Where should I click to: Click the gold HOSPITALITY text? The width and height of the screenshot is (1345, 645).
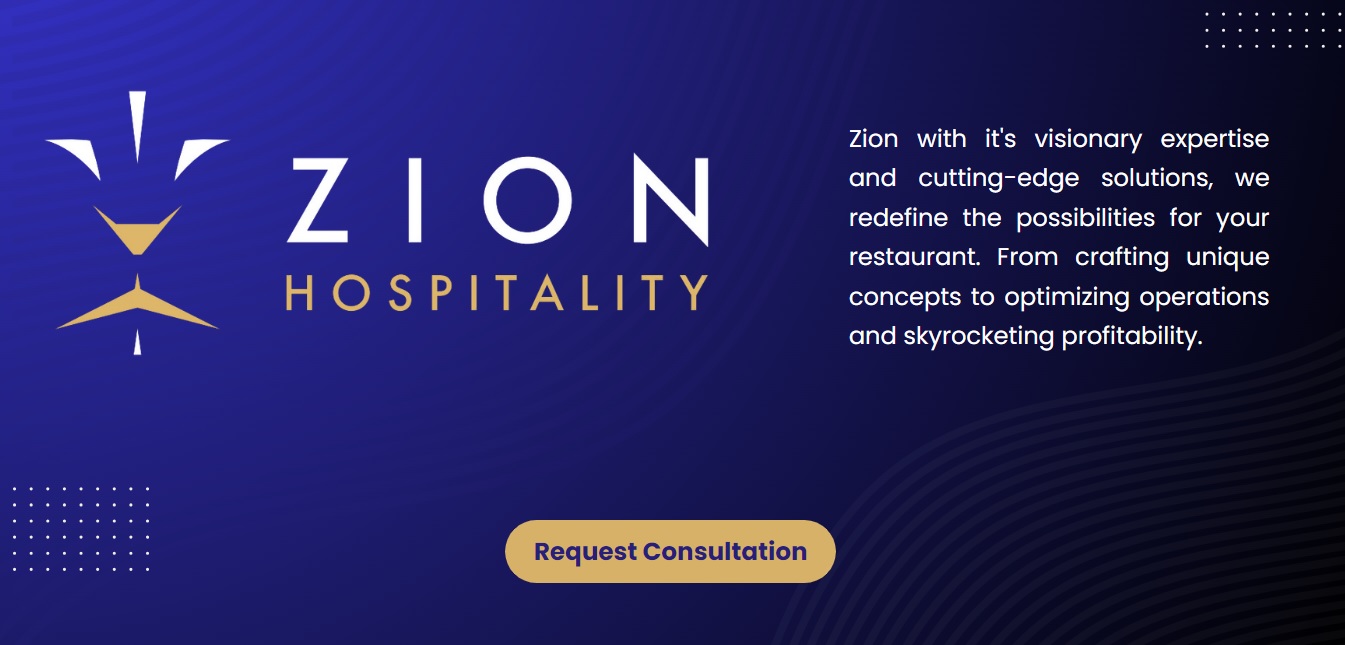[497, 291]
